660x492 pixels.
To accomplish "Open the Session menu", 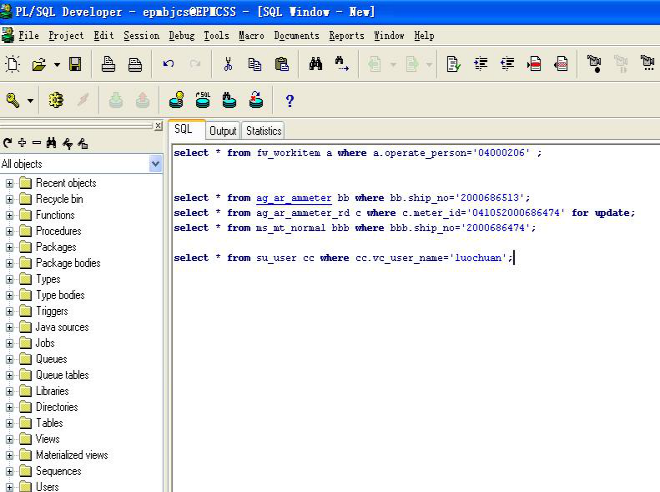I will [x=141, y=36].
